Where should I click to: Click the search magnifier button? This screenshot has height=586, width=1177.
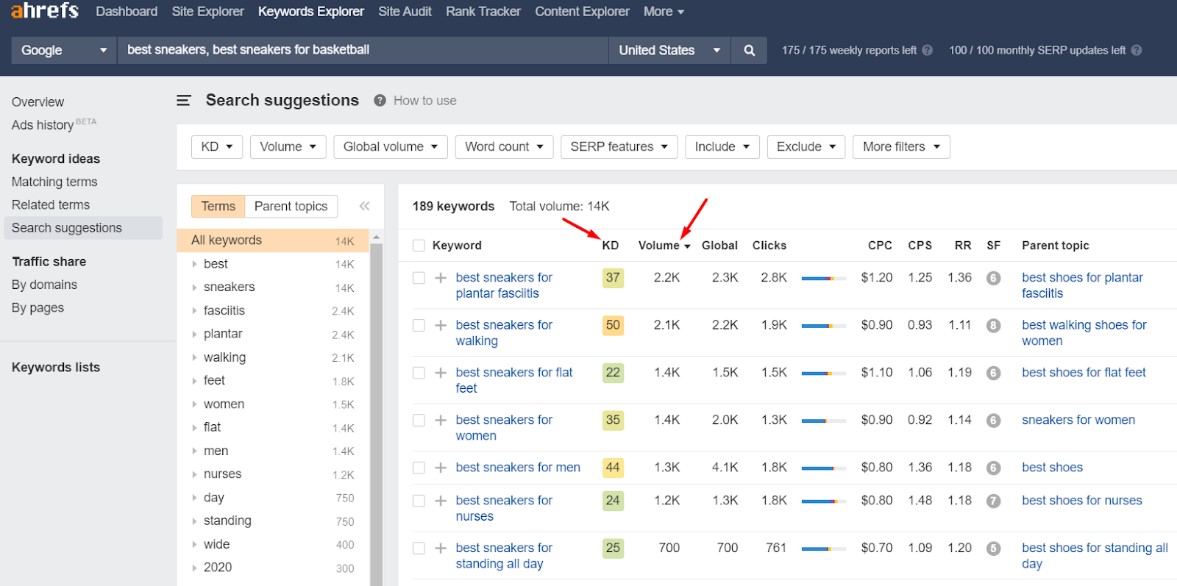tap(749, 50)
